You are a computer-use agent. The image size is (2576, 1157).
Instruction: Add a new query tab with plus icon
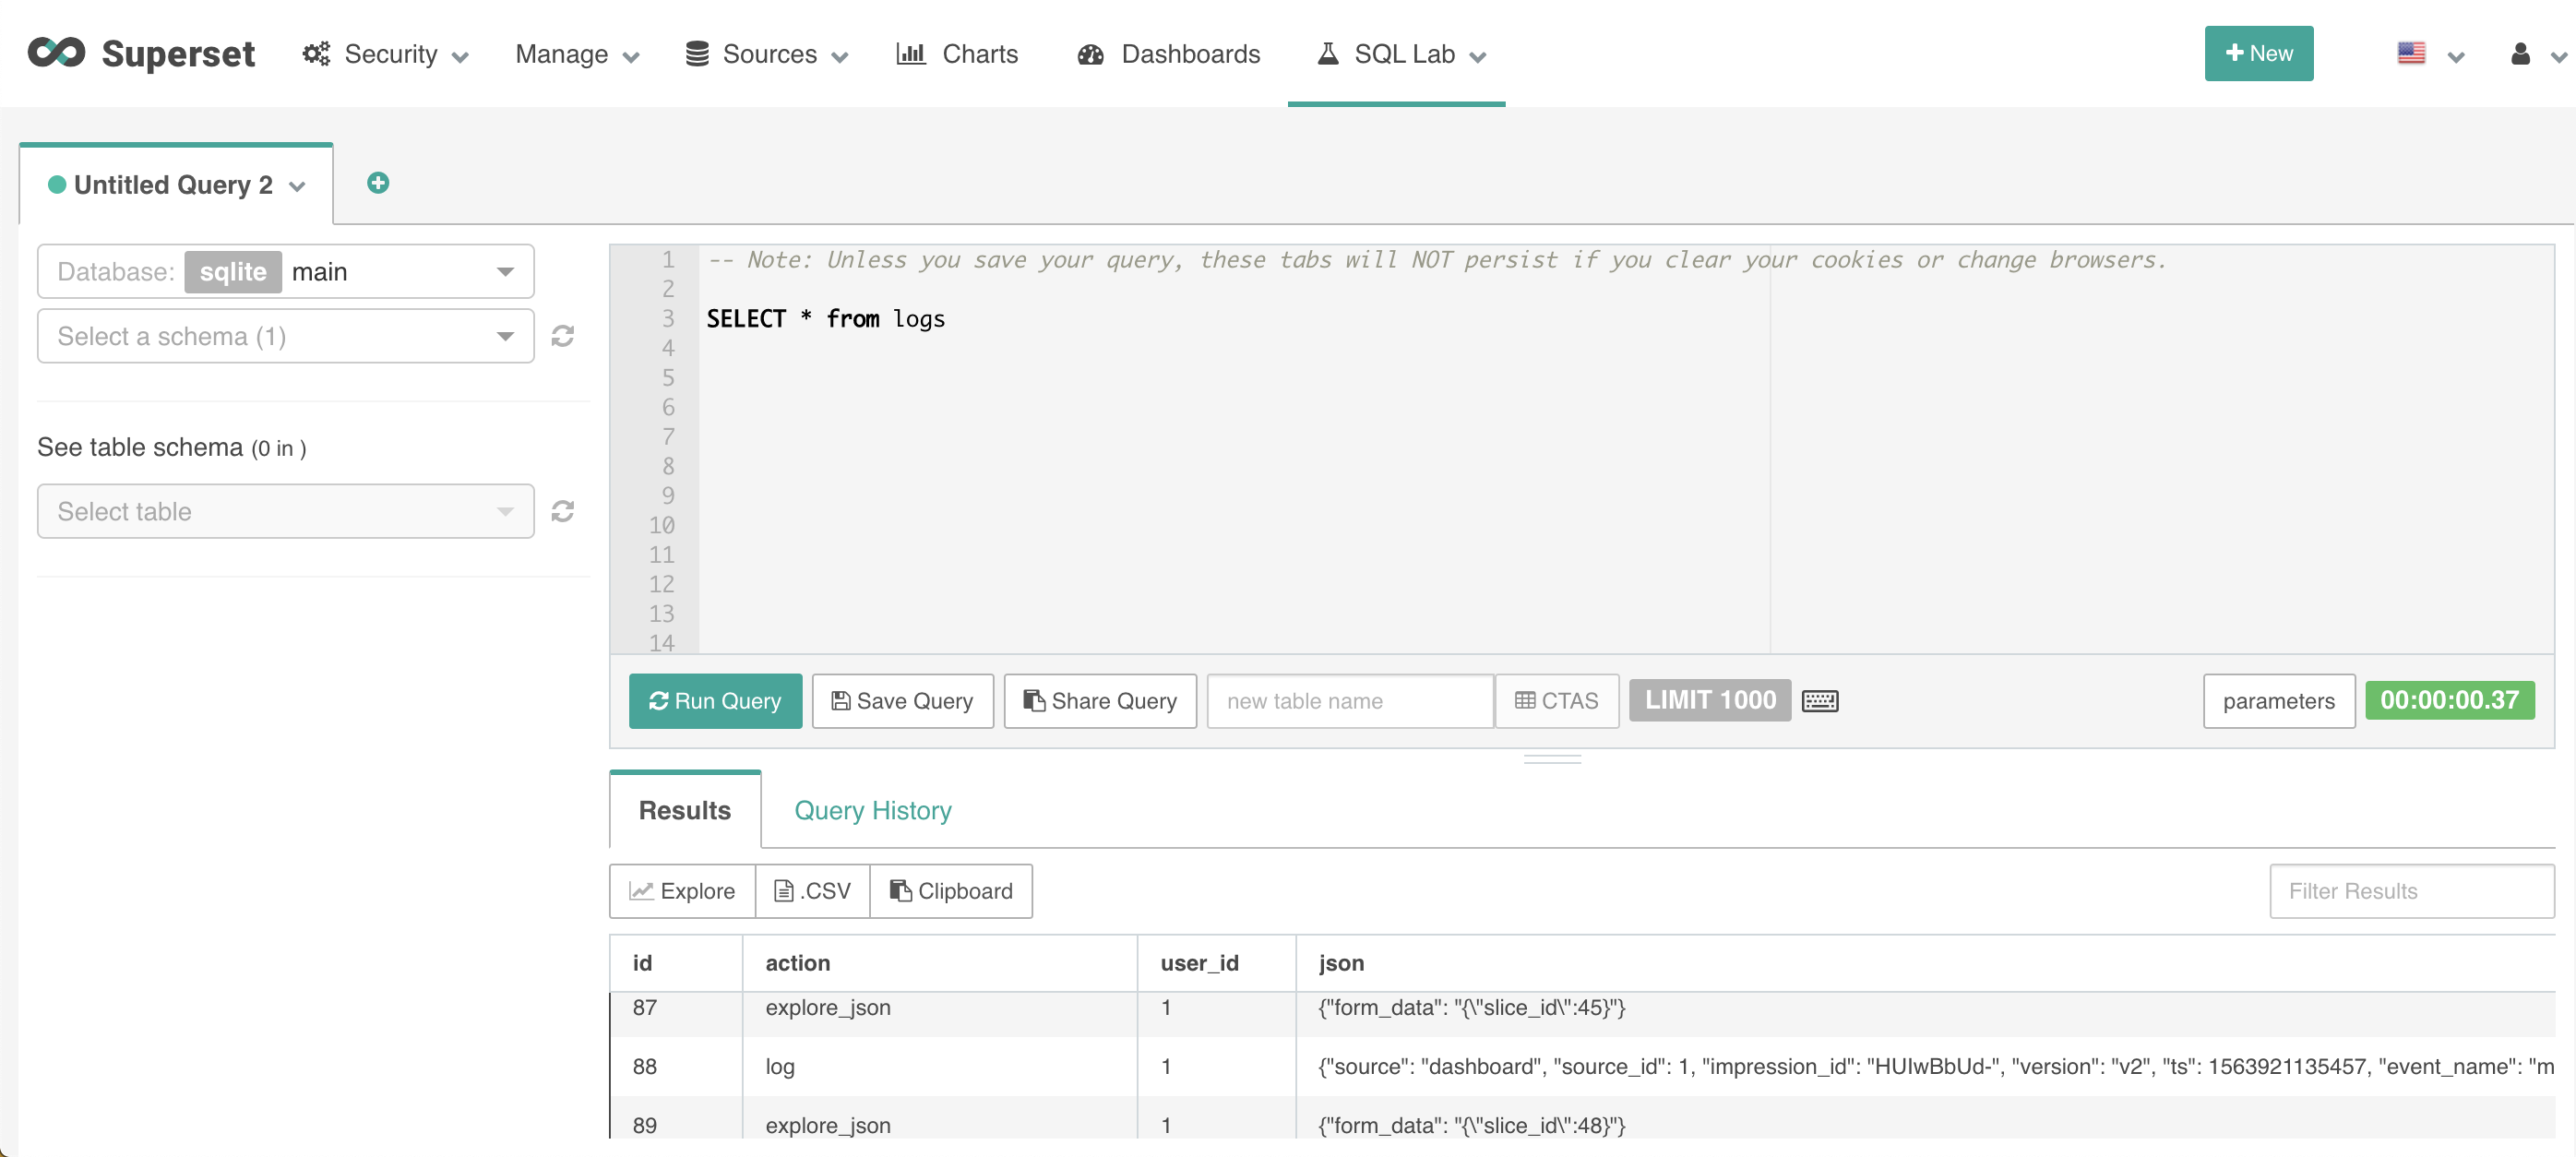click(x=377, y=183)
